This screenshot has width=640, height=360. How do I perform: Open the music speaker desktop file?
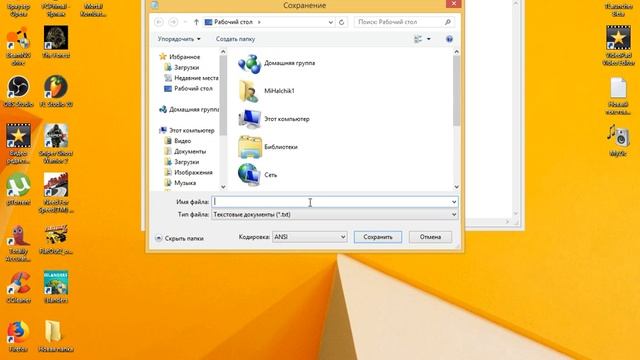click(618, 141)
